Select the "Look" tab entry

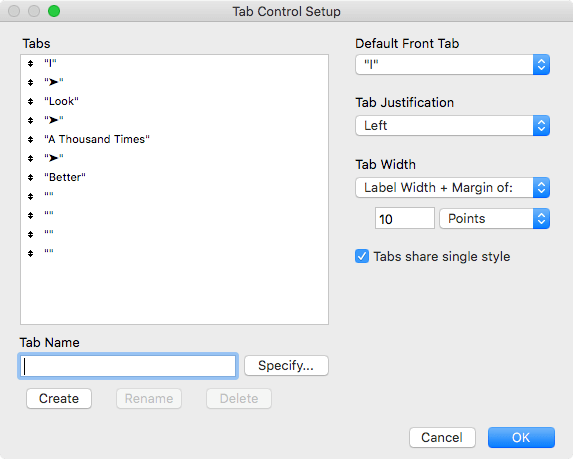coord(61,101)
